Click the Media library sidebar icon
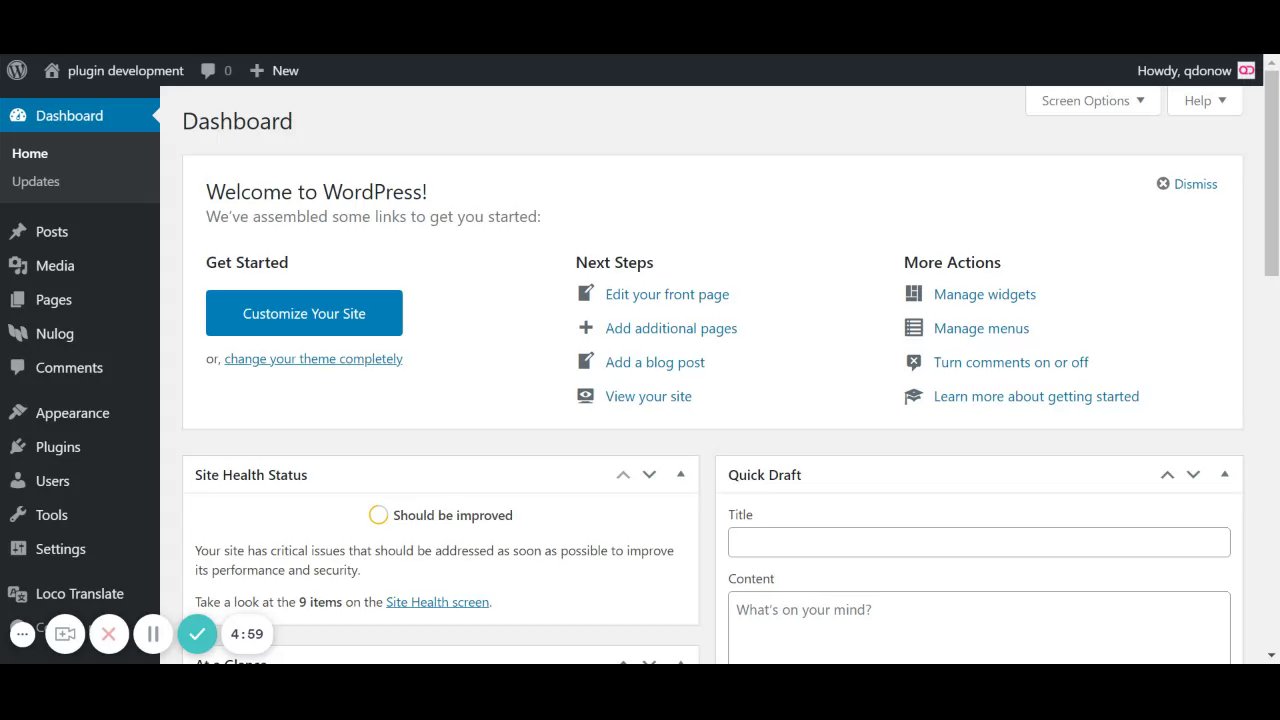 pos(18,266)
